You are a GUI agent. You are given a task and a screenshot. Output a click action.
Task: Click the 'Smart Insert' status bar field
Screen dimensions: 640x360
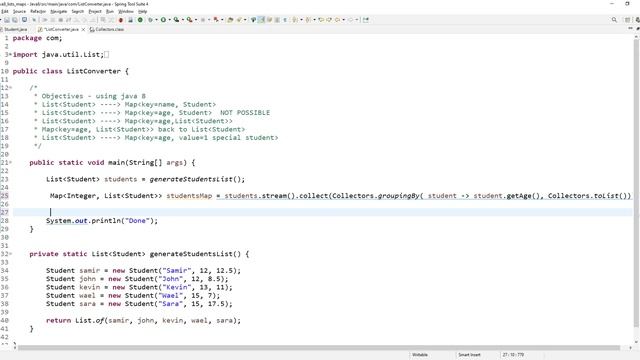[469, 355]
